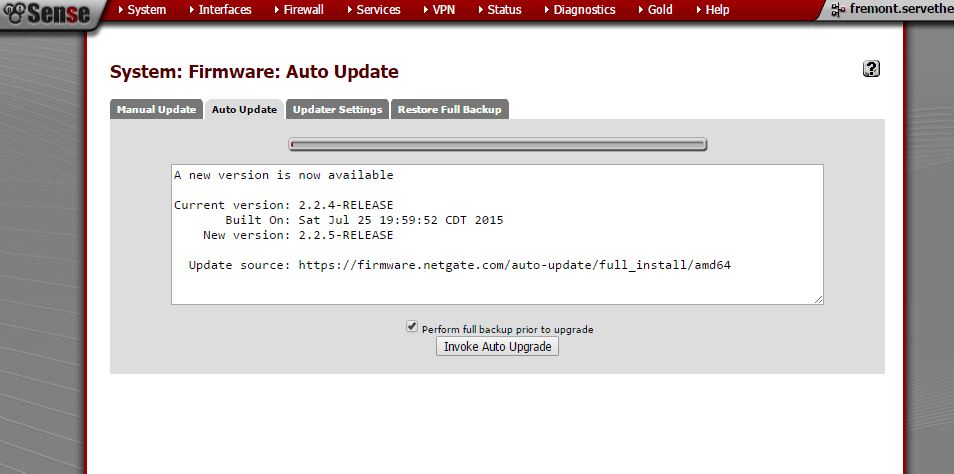Click inside the version info text area
954x474 pixels.
click(497, 234)
